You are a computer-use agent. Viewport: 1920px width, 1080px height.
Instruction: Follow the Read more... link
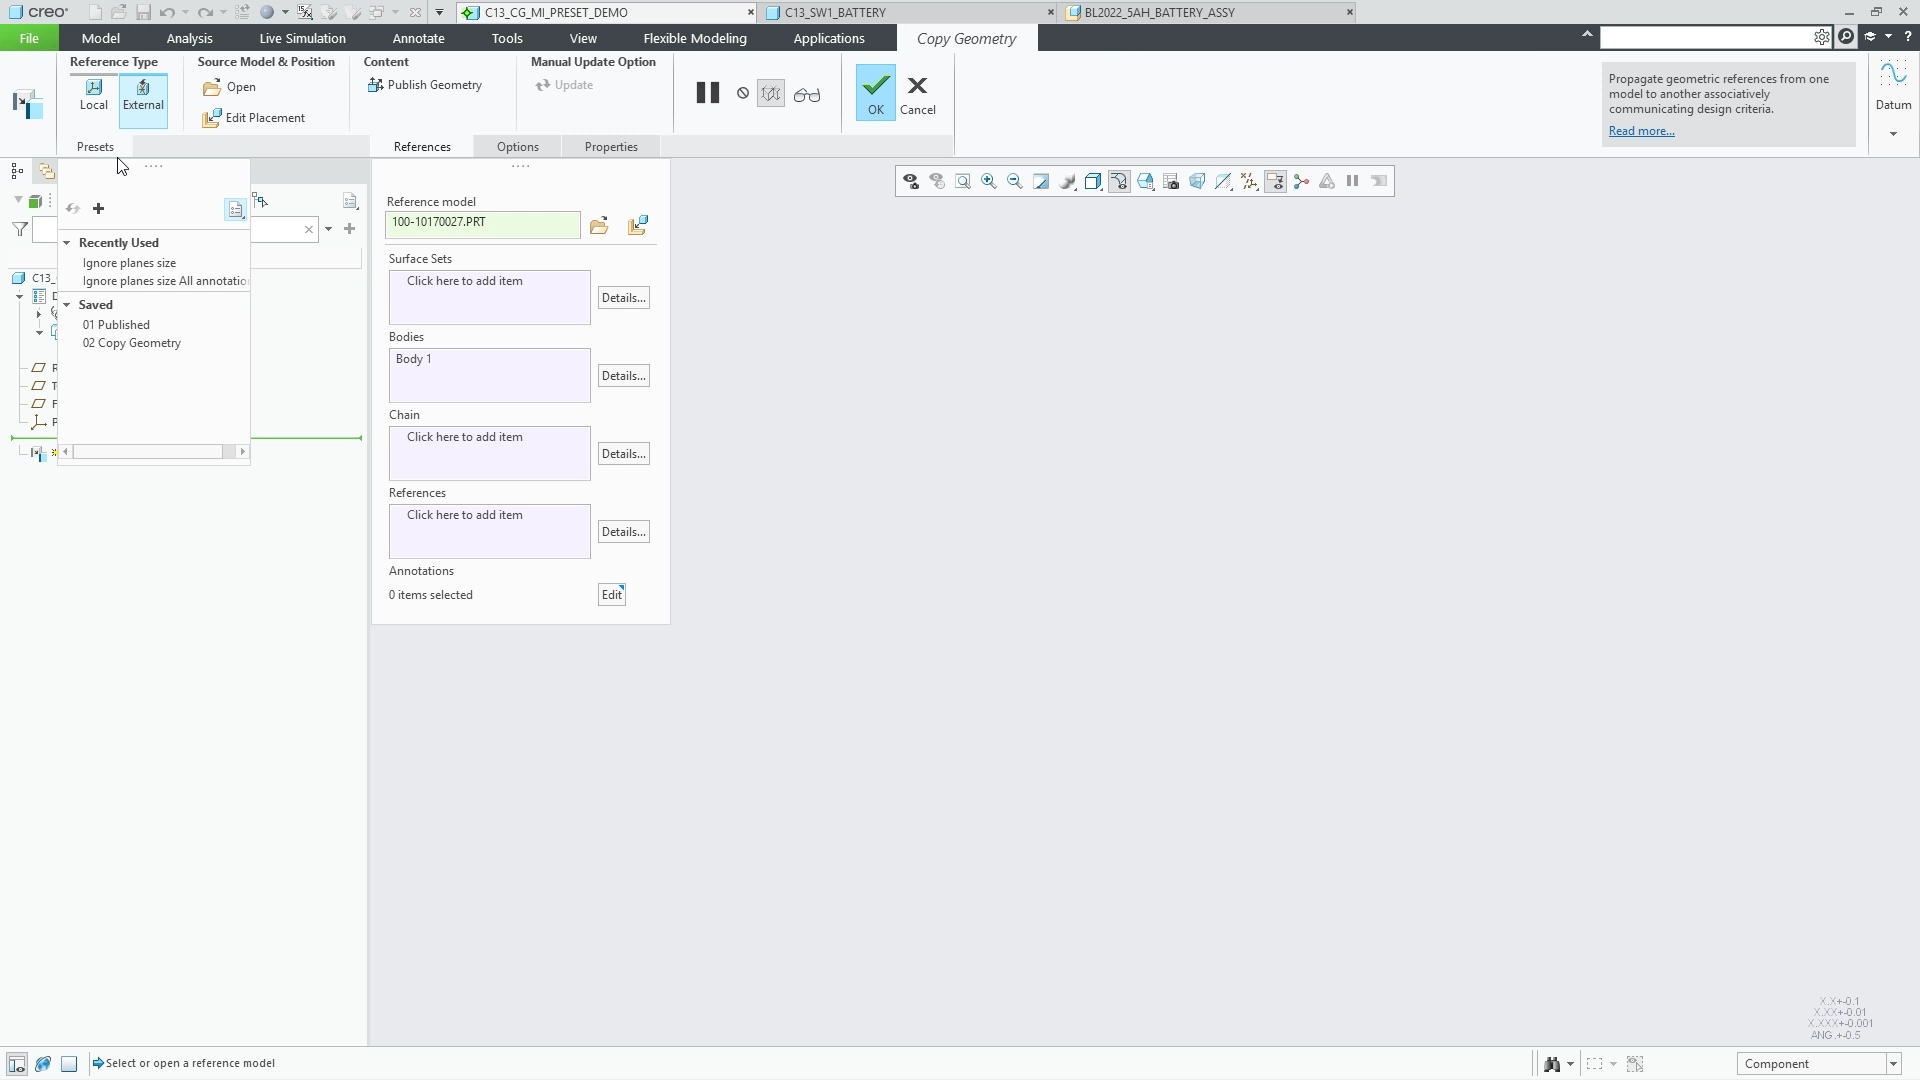pyautogui.click(x=1641, y=131)
